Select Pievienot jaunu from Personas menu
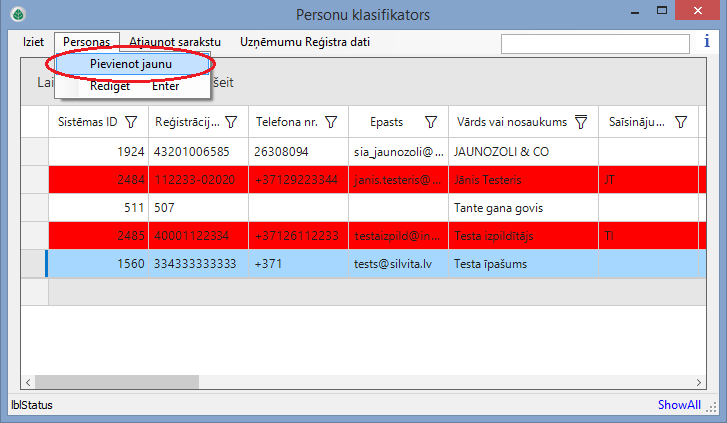727x423 pixels. [x=131, y=64]
